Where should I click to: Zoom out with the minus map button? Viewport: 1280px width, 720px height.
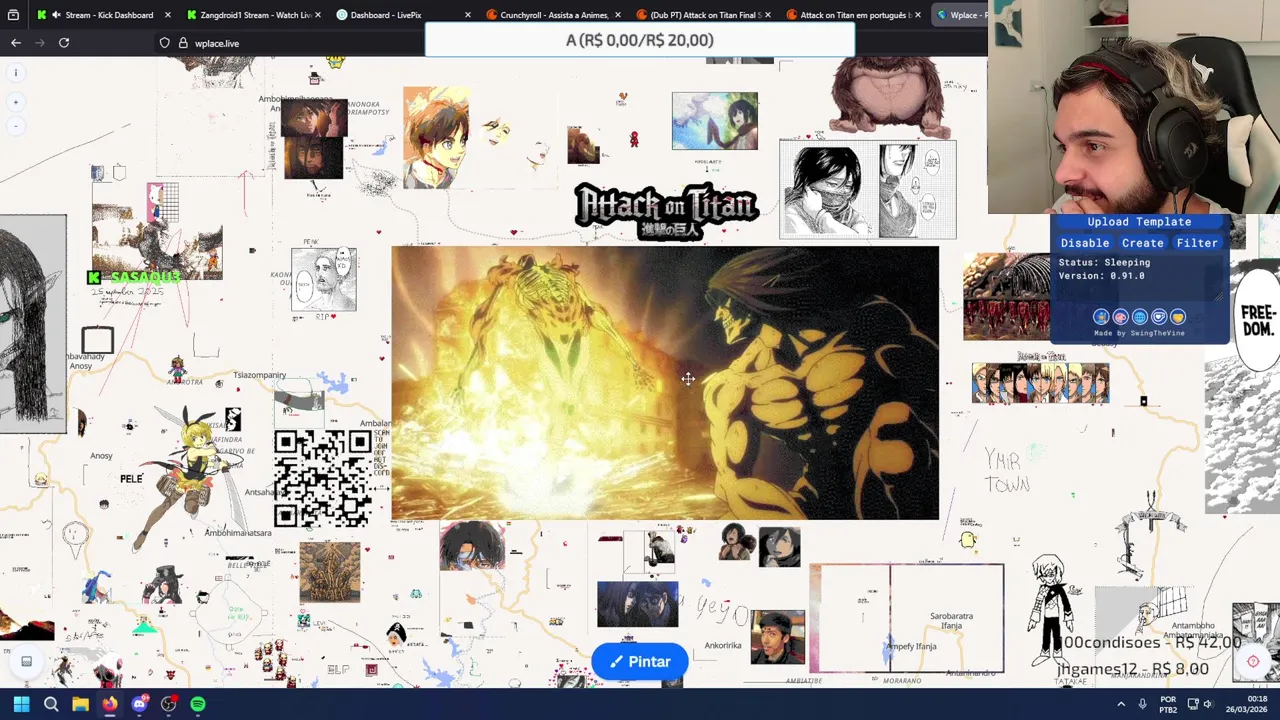[16, 125]
